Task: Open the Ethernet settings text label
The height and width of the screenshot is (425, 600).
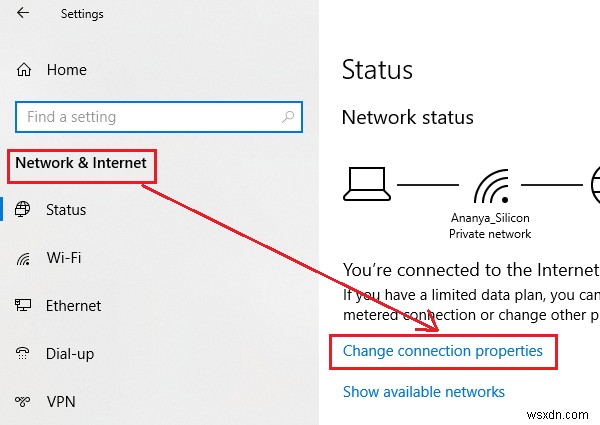Action: tap(73, 306)
